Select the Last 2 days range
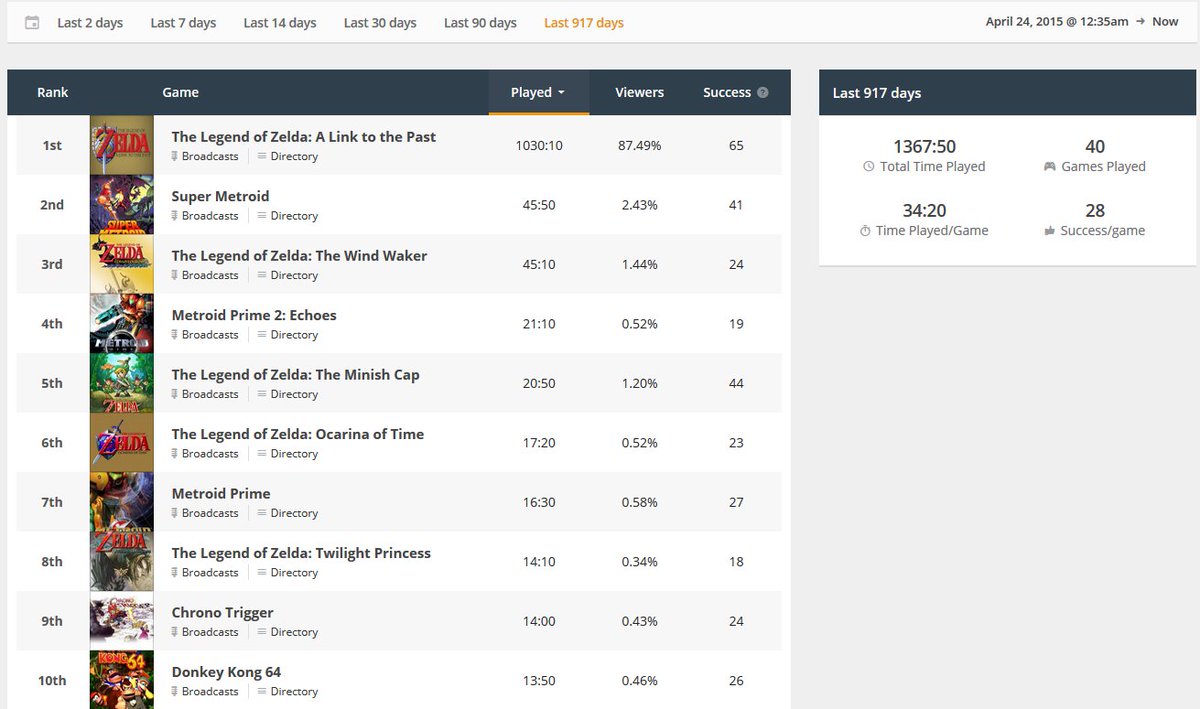The height and width of the screenshot is (709, 1200). pos(90,22)
